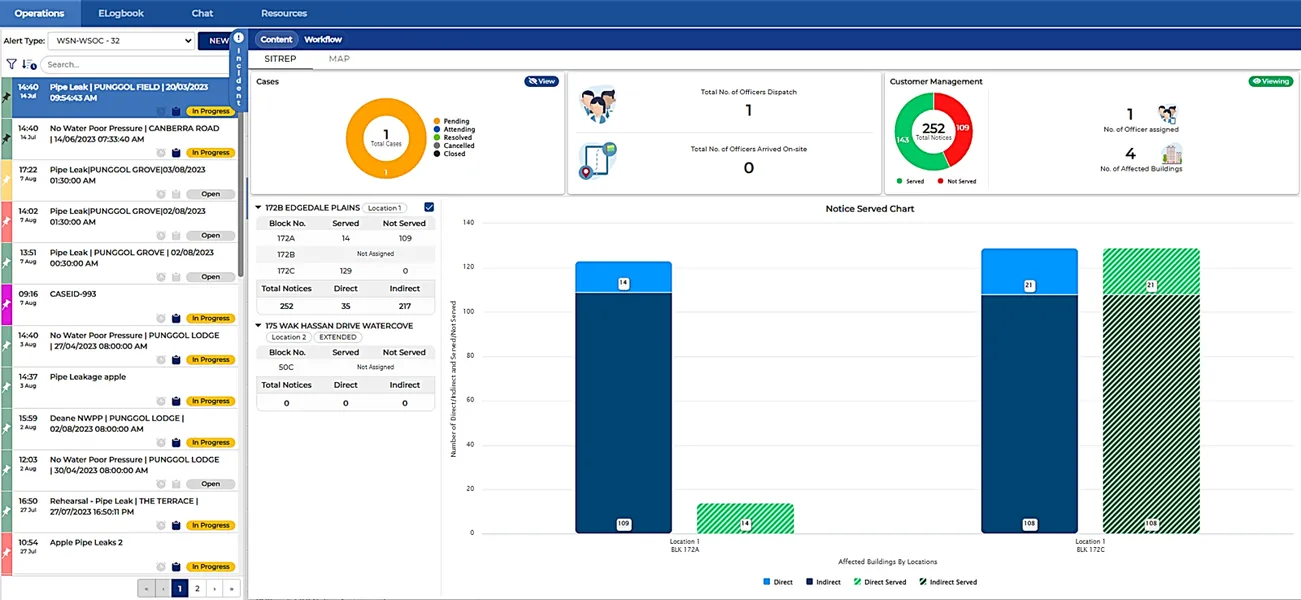Click the clock icon on Apple Pipe Leaks 2
The image size is (1301, 600).
click(x=161, y=567)
